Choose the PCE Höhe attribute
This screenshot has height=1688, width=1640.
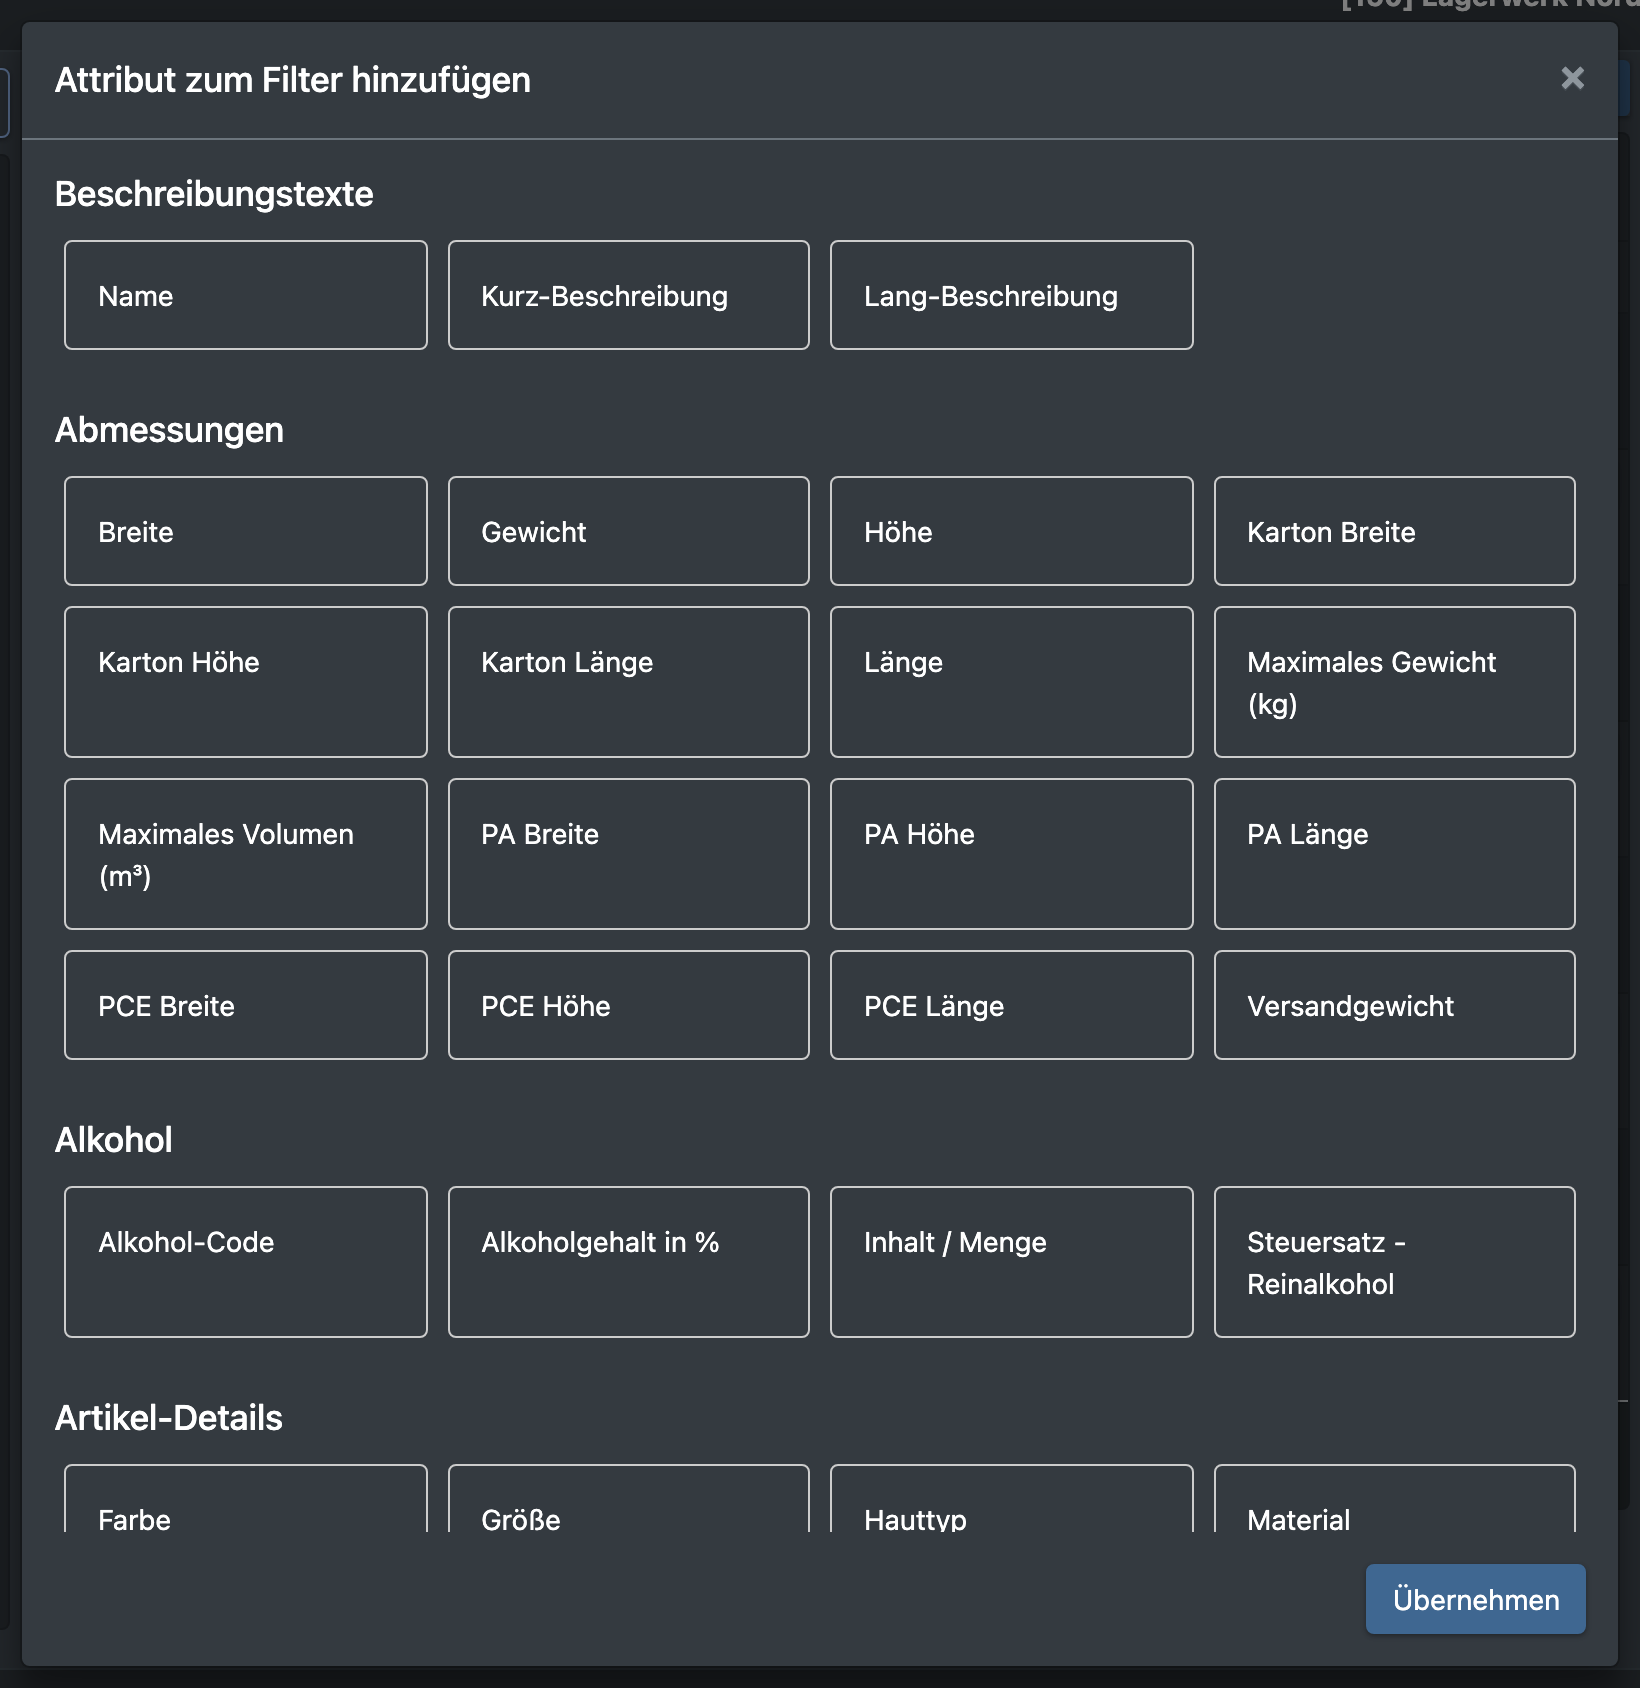(629, 1005)
